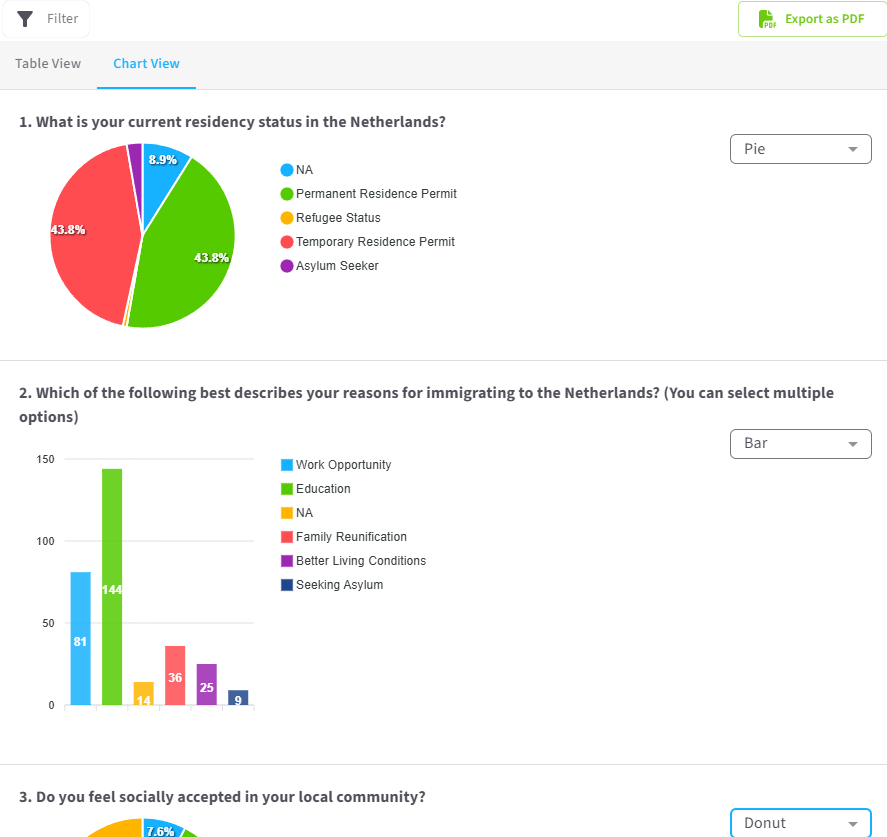Click the 7.6% donut slice label
Screen dimensions: 887x837
(x=161, y=831)
